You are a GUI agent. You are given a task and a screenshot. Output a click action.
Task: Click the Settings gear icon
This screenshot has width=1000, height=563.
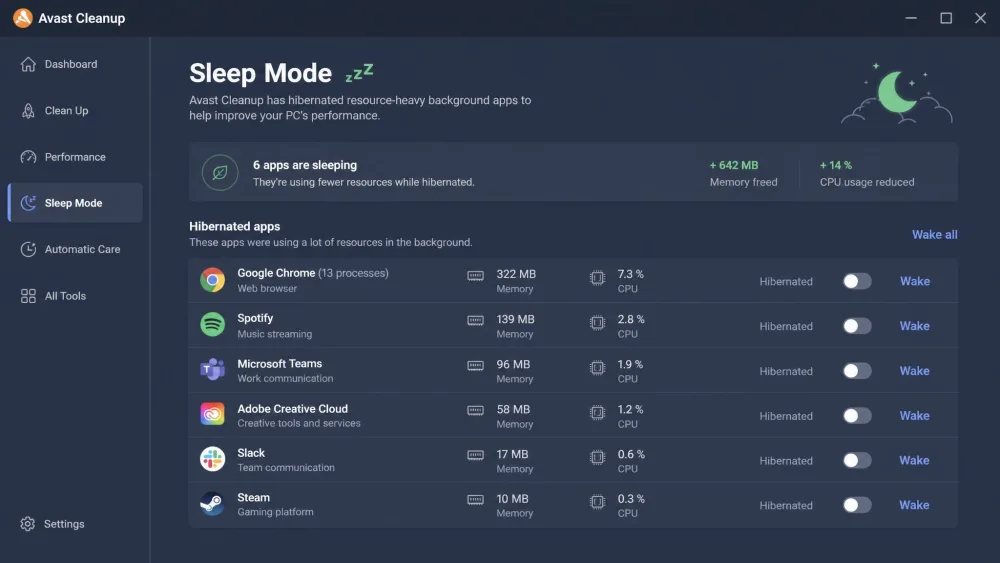point(27,523)
